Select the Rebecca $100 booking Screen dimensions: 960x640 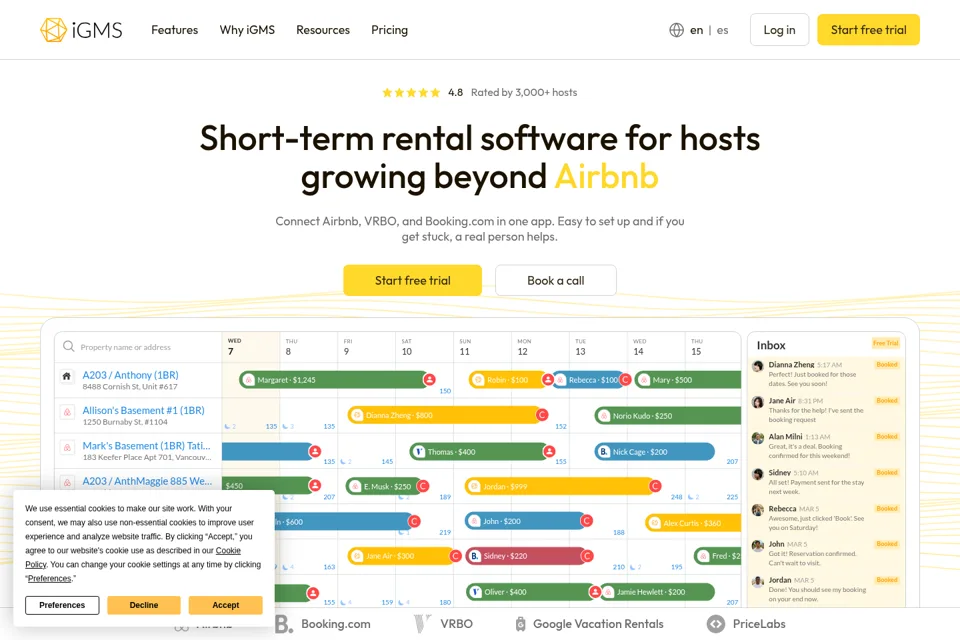click(x=592, y=380)
